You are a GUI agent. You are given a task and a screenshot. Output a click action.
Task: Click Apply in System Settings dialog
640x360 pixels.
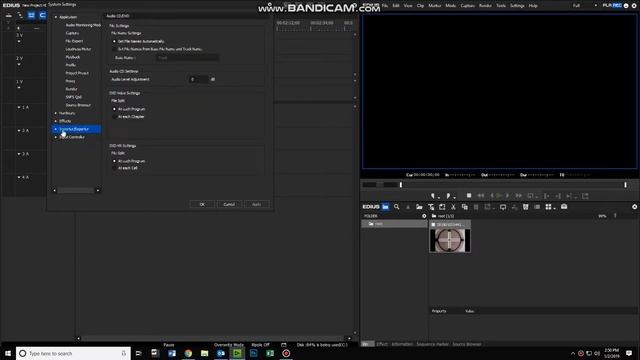point(256,204)
